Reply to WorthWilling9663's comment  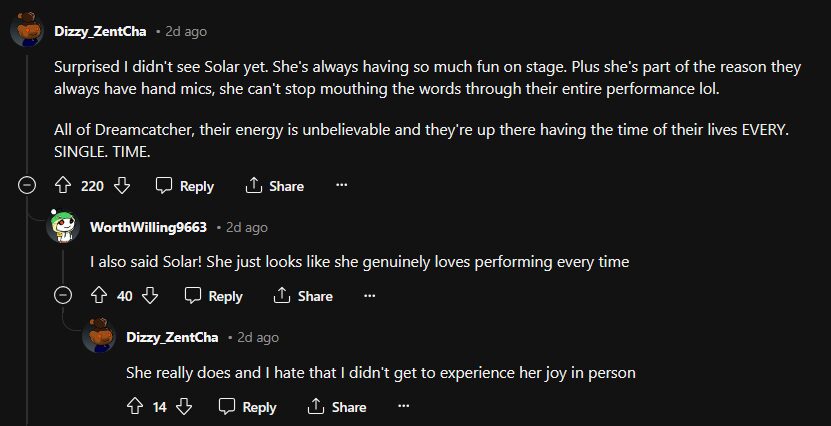tap(214, 296)
